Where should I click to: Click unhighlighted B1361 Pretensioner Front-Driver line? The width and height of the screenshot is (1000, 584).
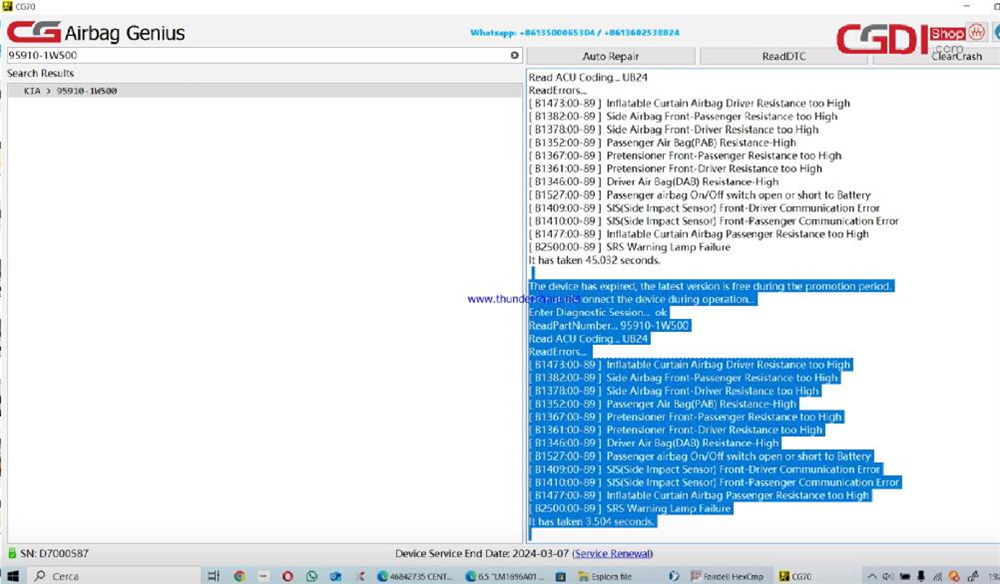675,169
